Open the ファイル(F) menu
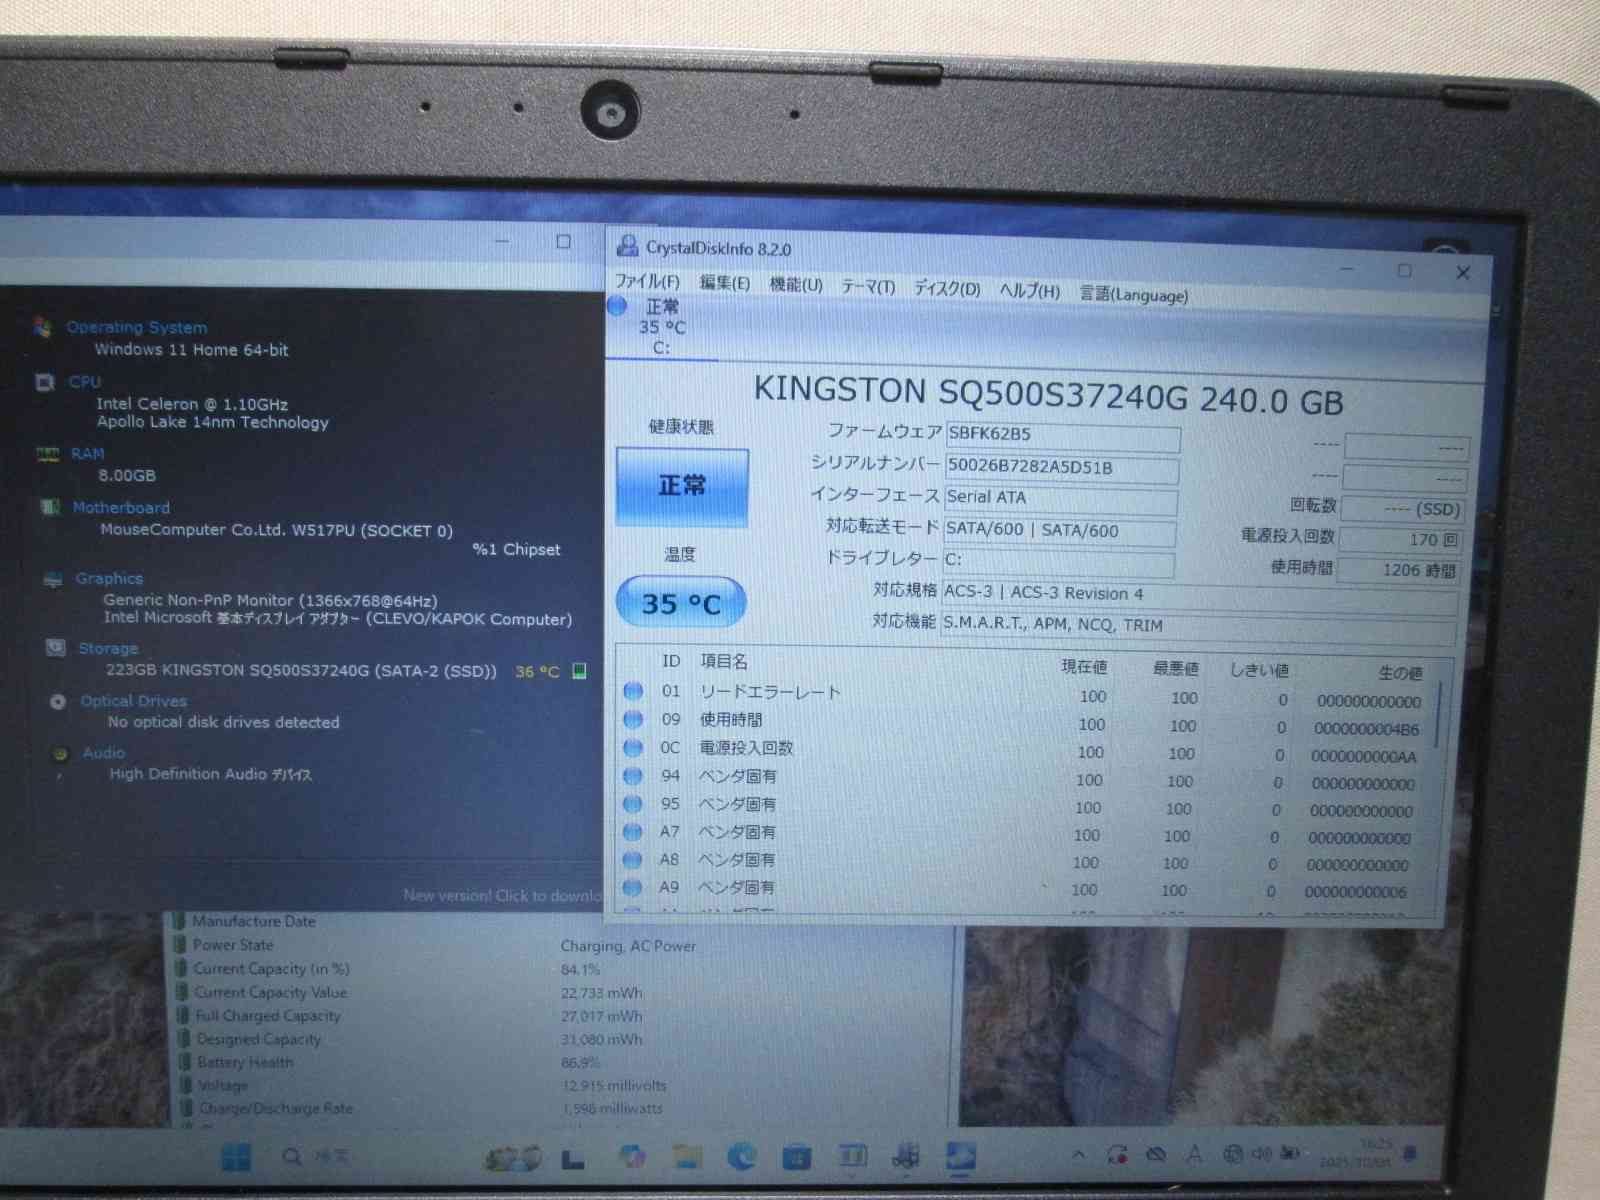1600x1200 pixels. point(647,282)
